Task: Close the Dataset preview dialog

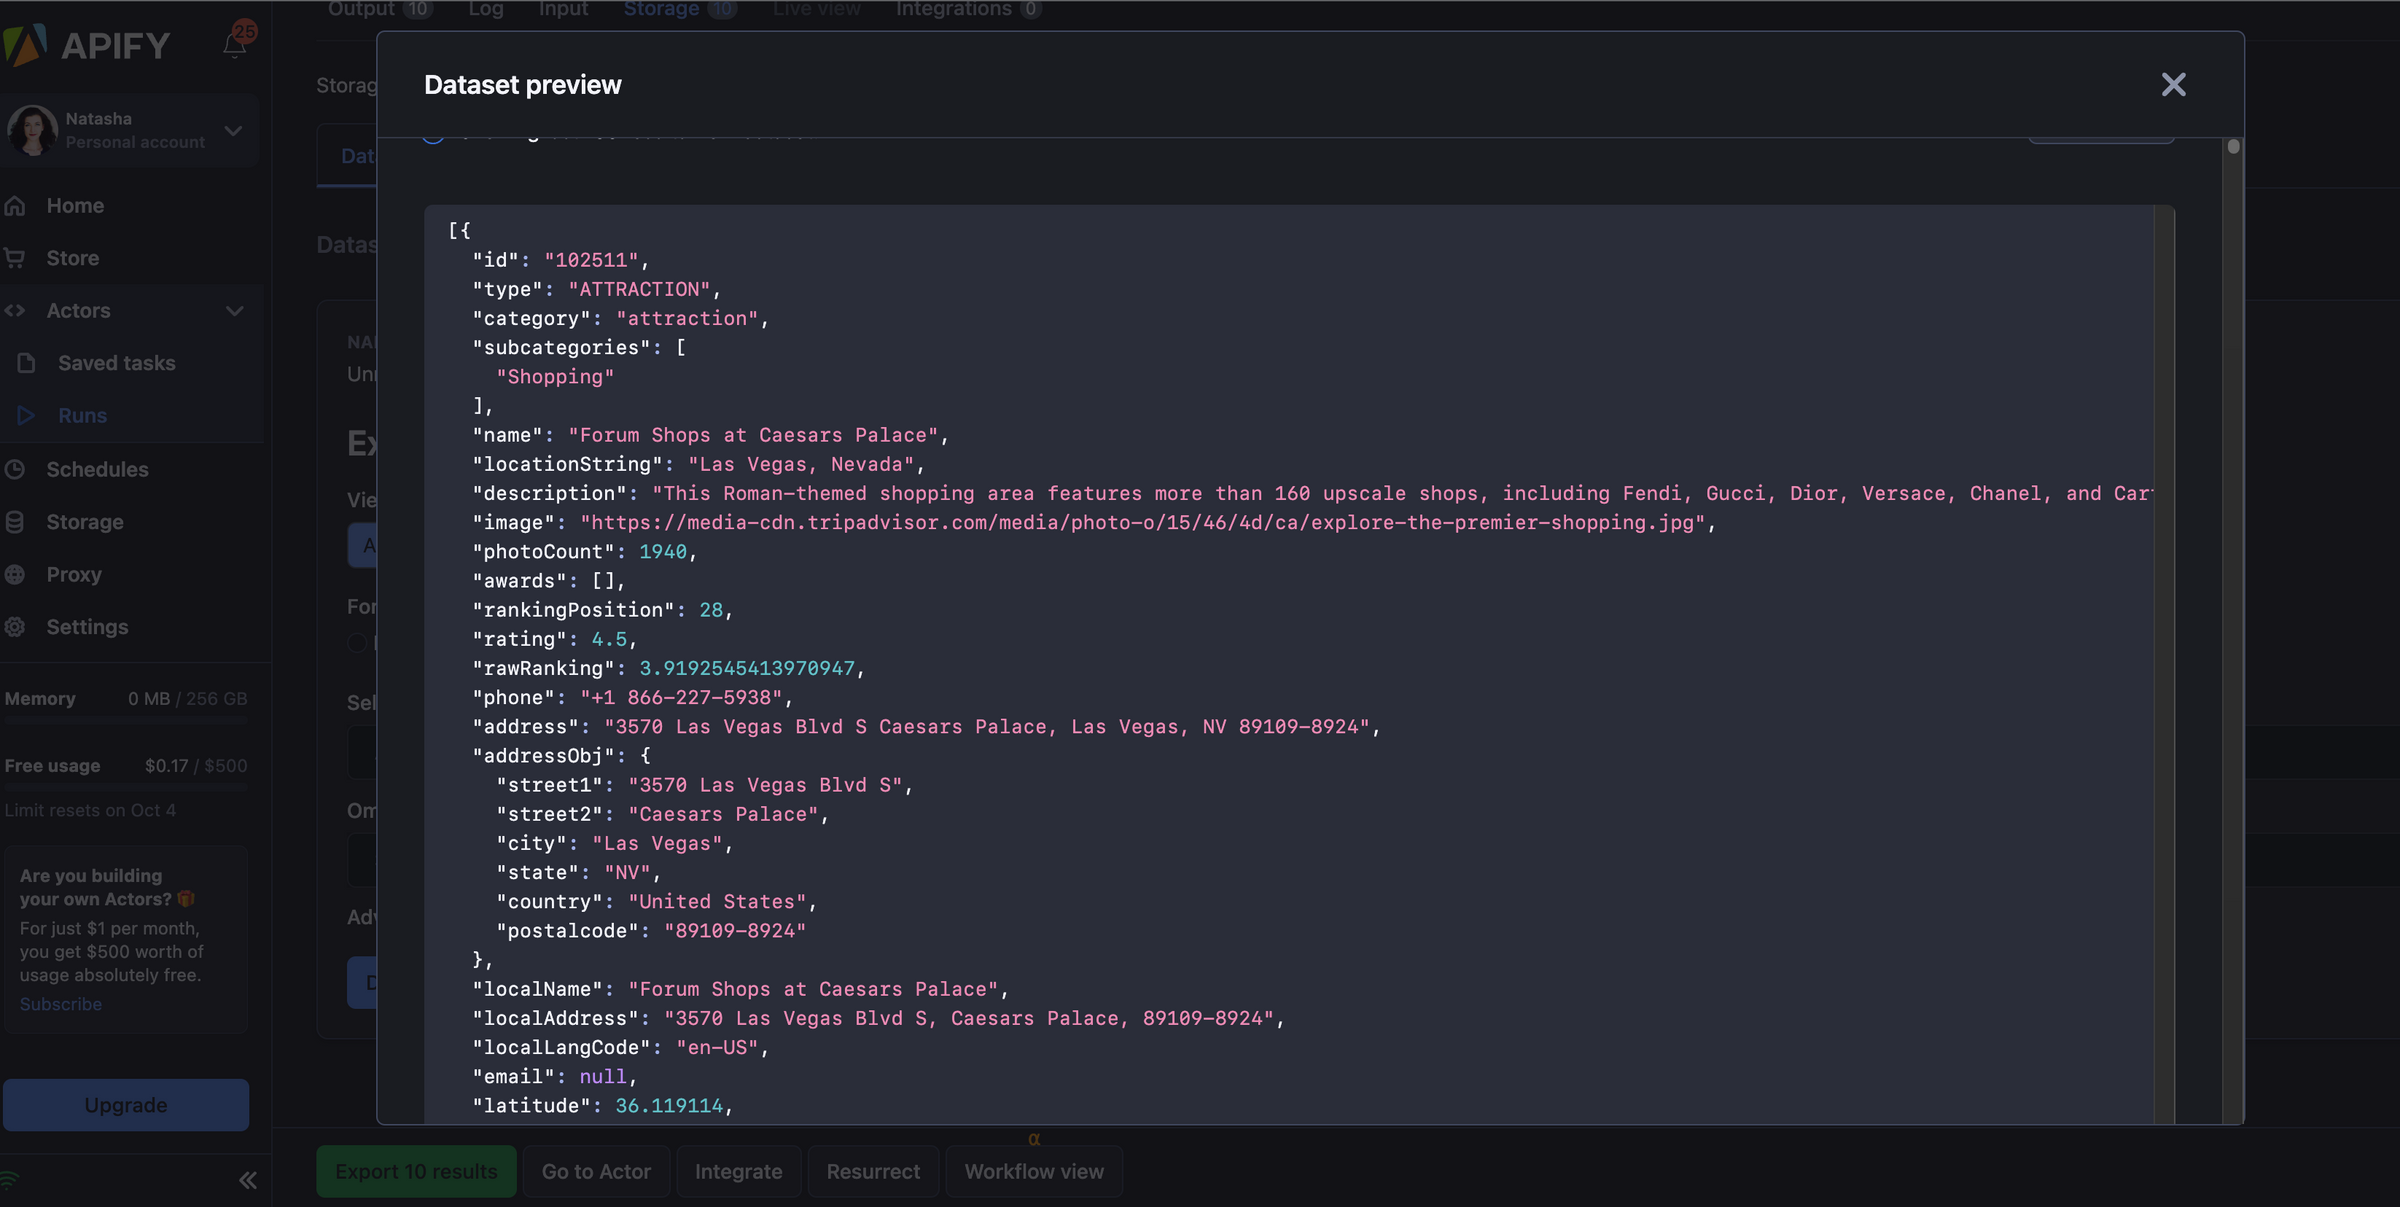Action: [2173, 85]
